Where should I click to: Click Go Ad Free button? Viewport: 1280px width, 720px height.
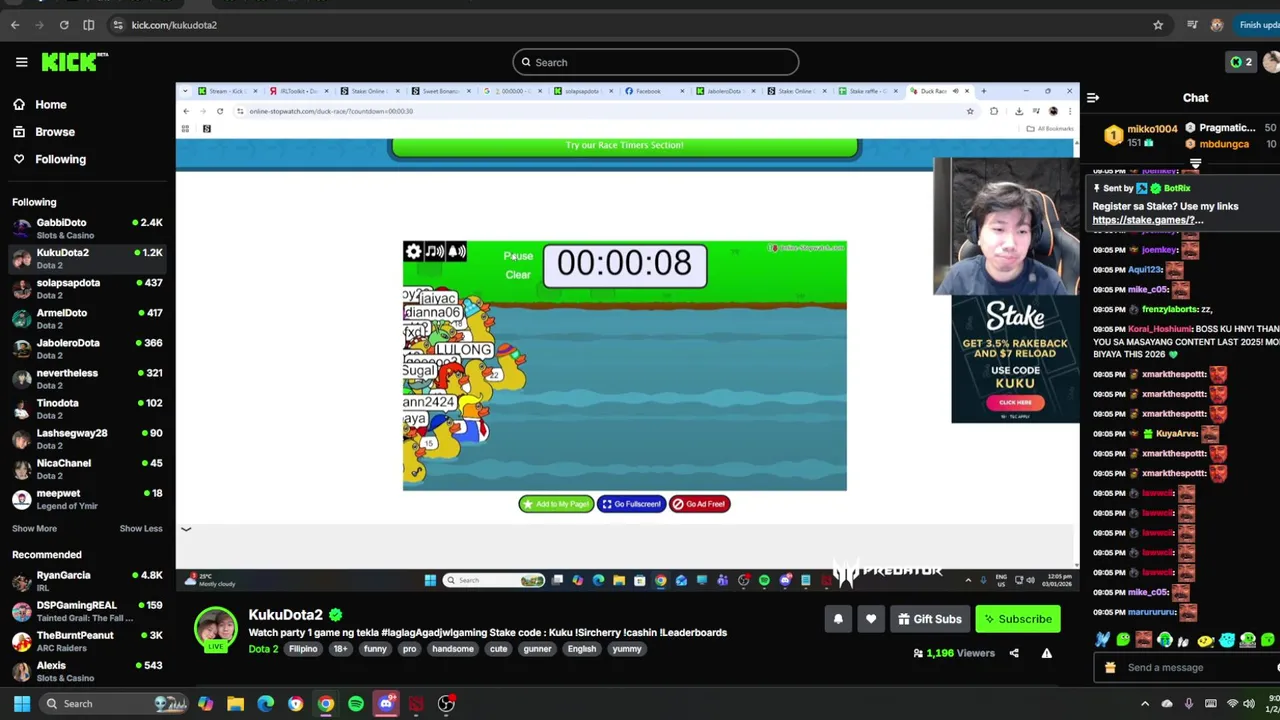click(699, 504)
